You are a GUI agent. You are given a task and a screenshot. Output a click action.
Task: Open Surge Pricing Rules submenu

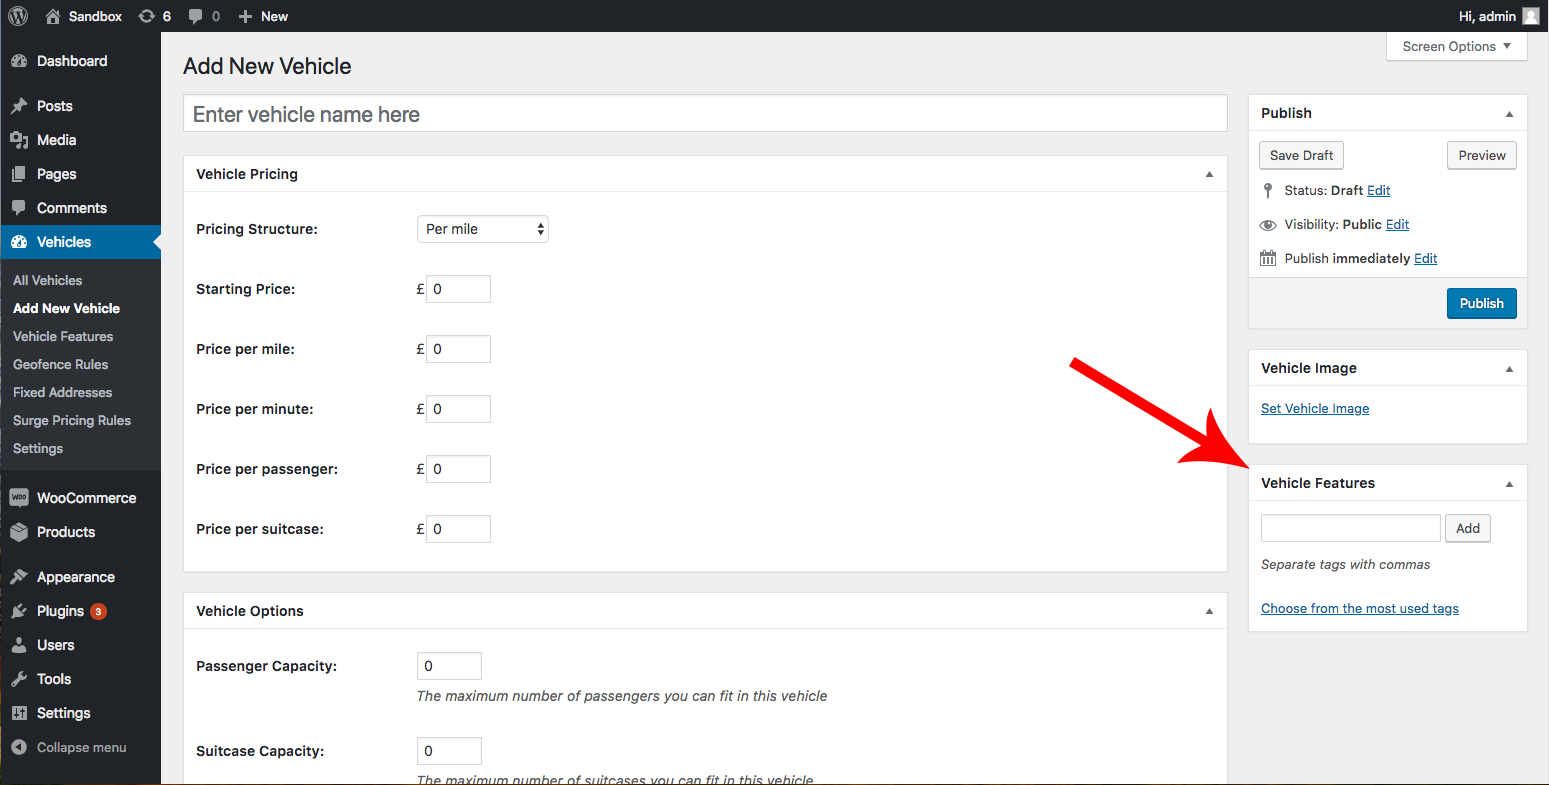point(72,420)
